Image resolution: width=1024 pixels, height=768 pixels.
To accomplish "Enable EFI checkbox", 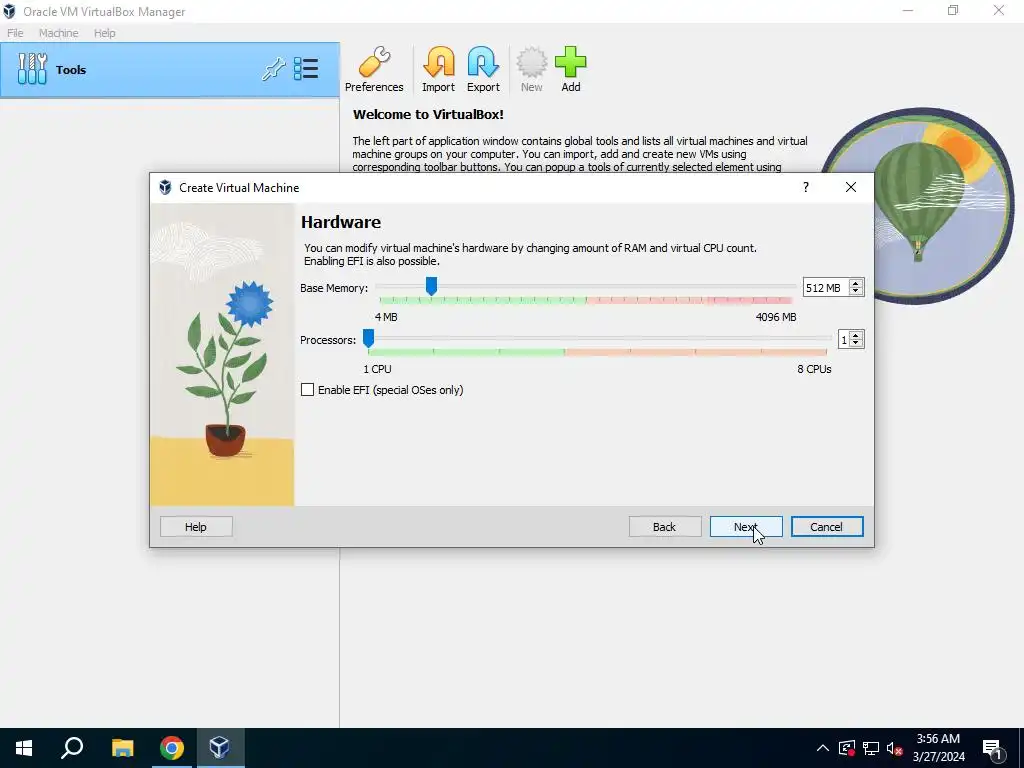I will coord(308,390).
